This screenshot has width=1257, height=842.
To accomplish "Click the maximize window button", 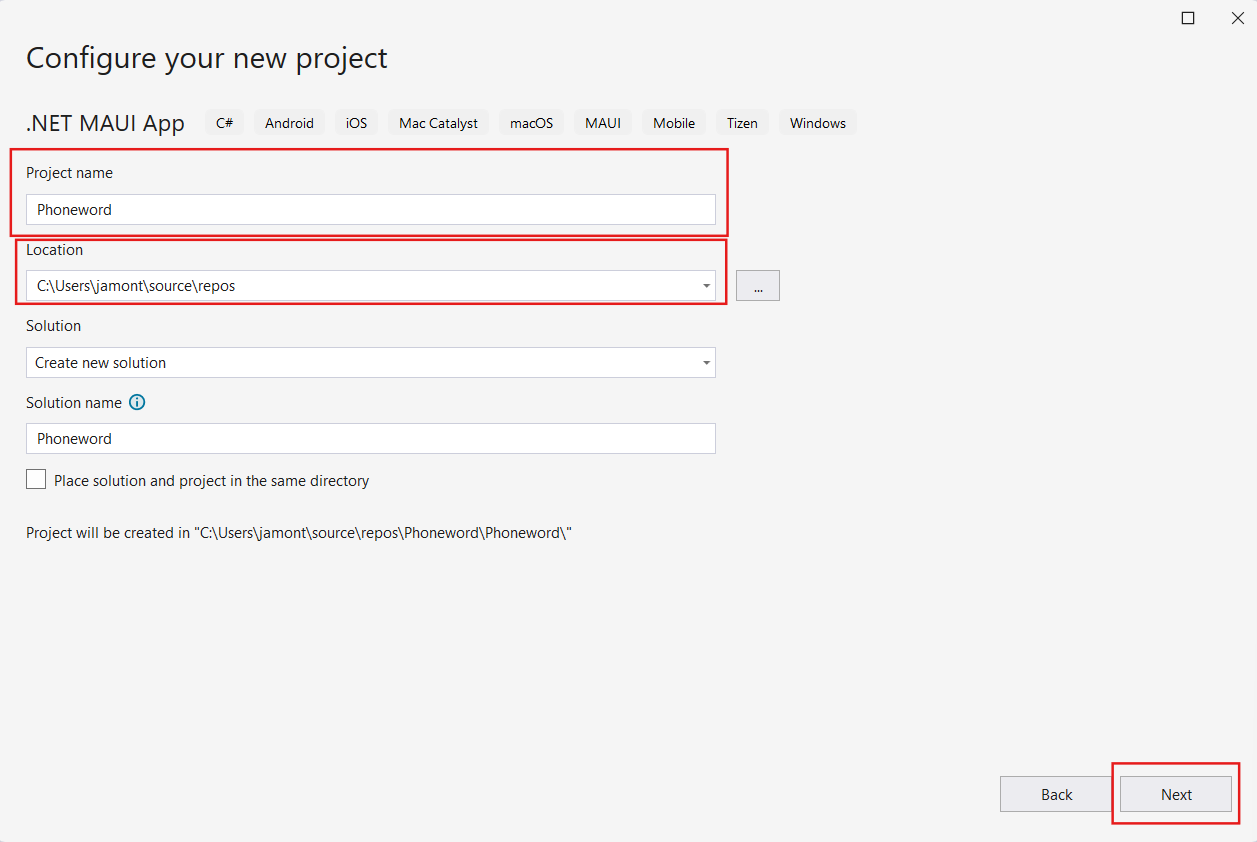I will (x=1188, y=17).
